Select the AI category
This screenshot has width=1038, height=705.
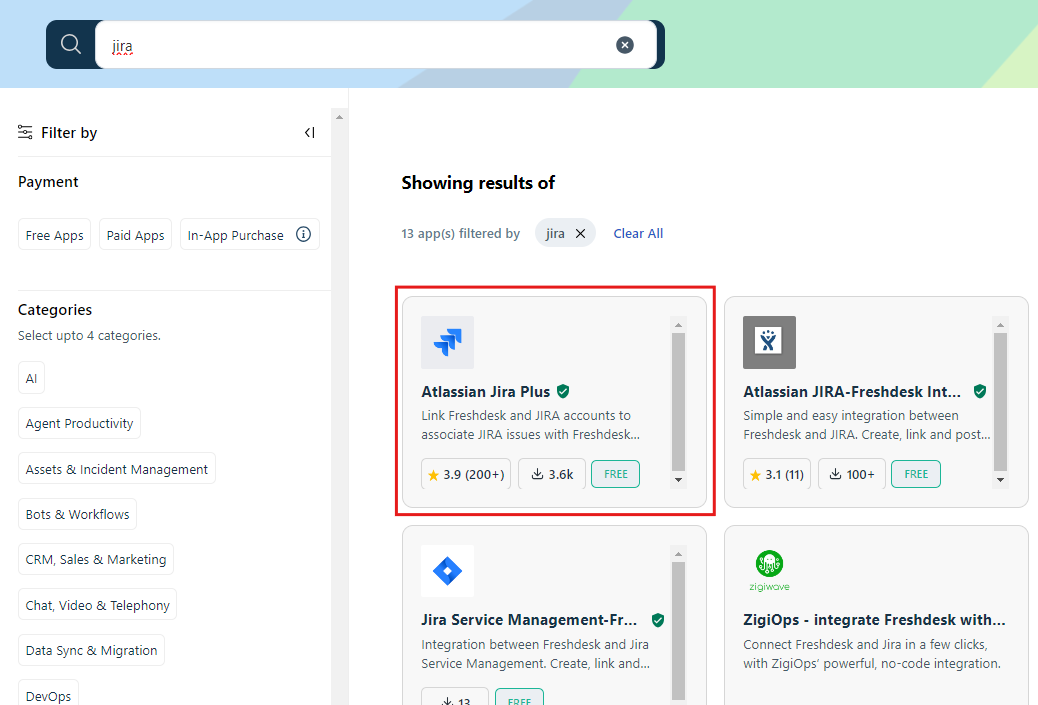coord(31,378)
